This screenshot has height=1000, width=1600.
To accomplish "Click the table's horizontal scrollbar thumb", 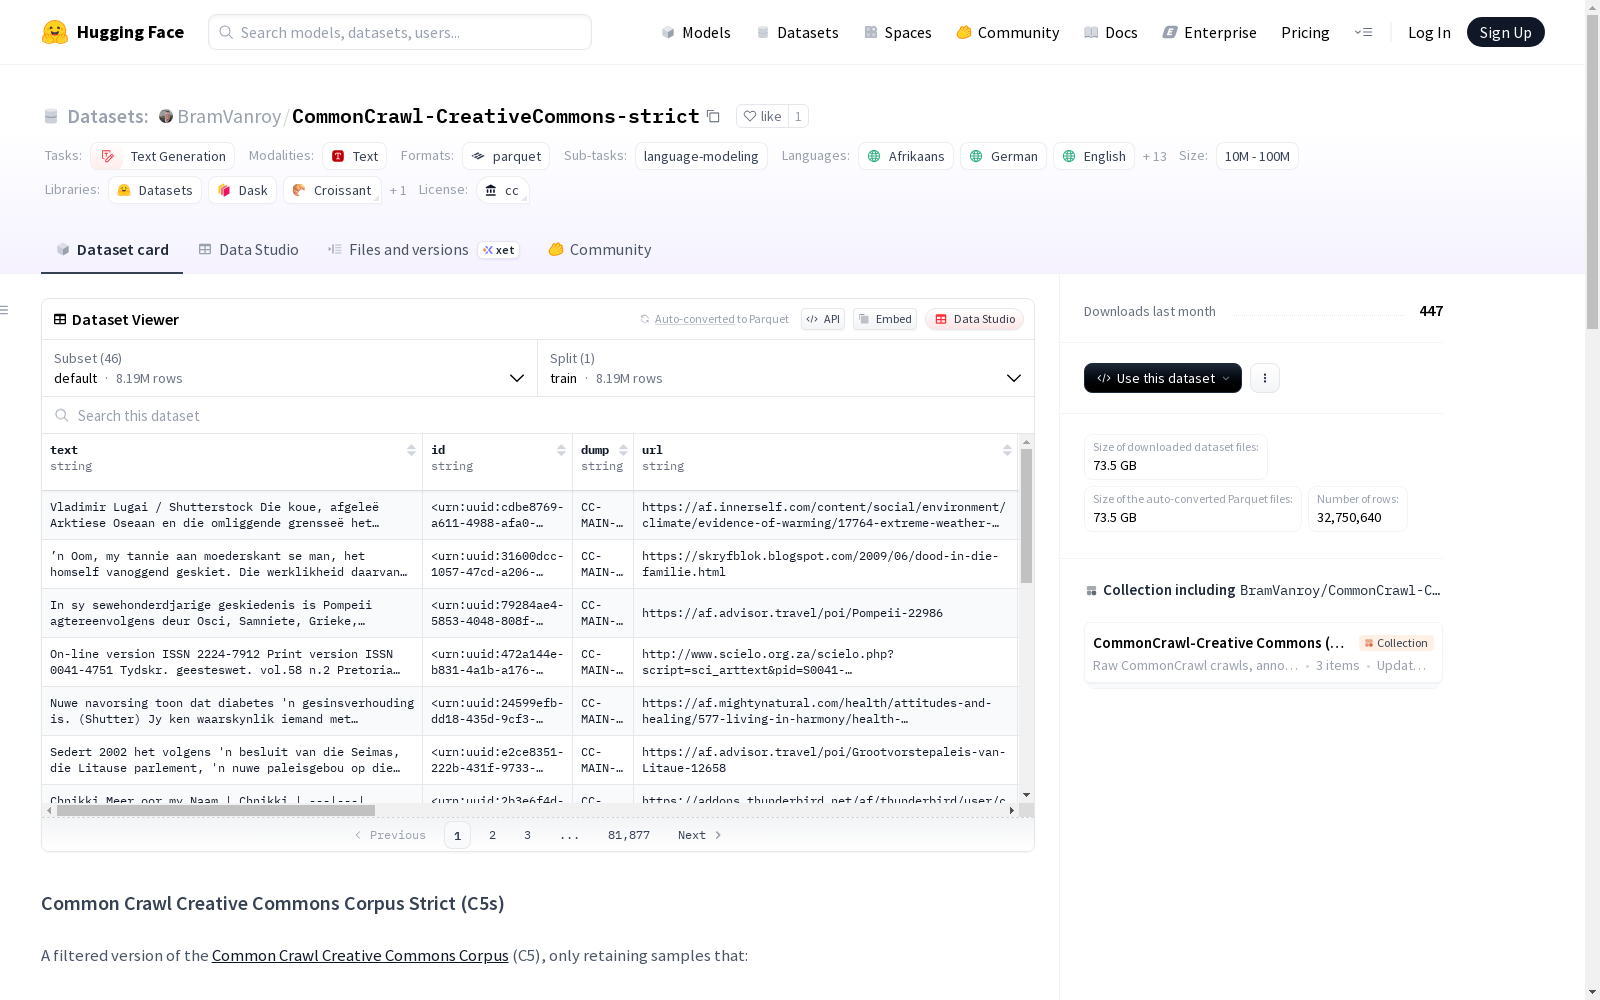I will tap(215, 811).
